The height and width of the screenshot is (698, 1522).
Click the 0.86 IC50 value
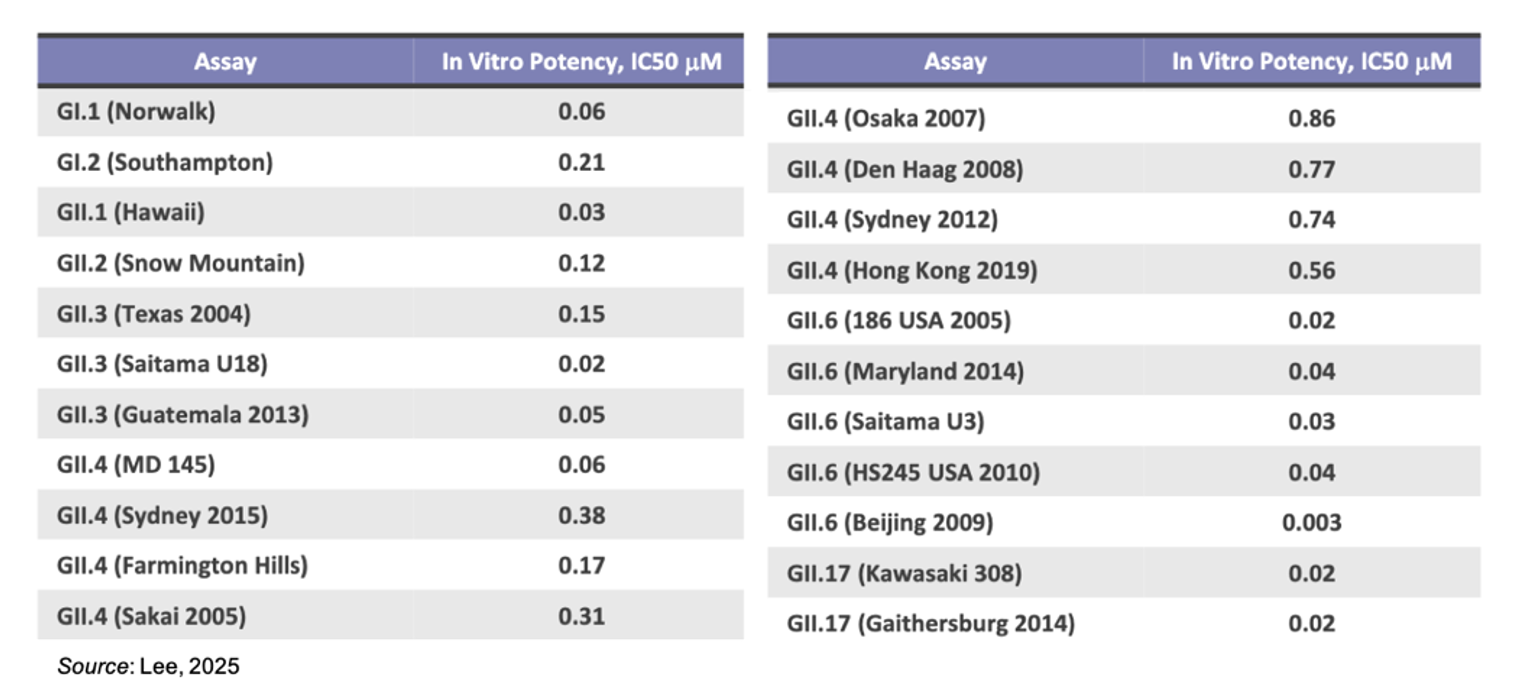[x=1311, y=119]
